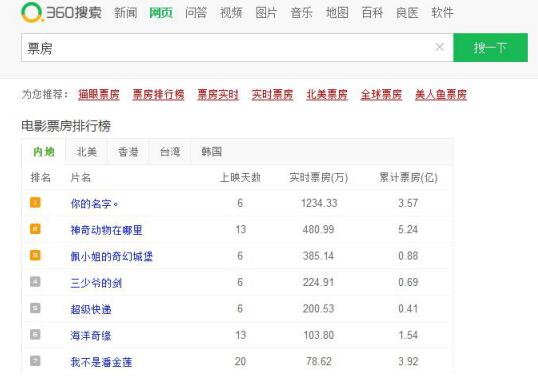Click the real-time value 224.91

[318, 282]
